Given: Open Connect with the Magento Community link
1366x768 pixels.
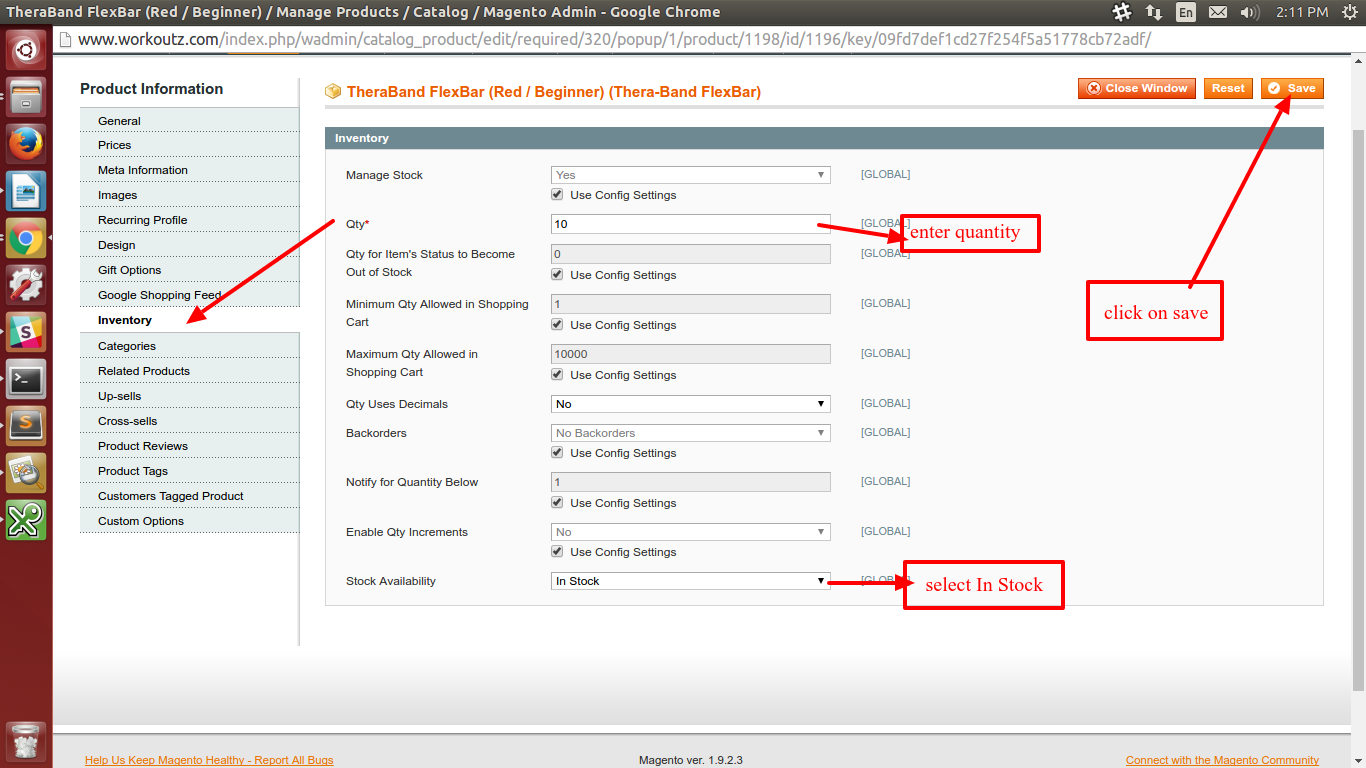Looking at the screenshot, I should (1222, 760).
